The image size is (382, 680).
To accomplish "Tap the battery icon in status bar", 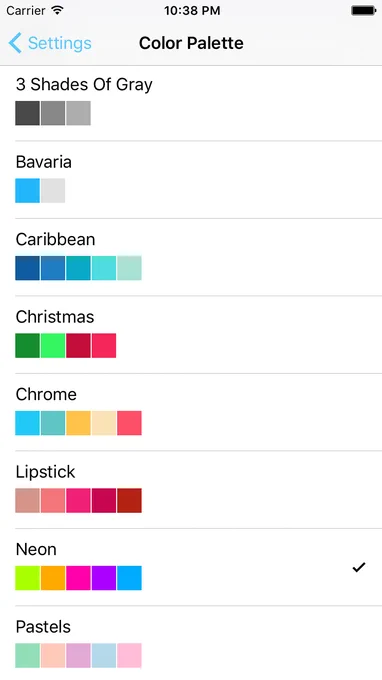I will point(363,10).
